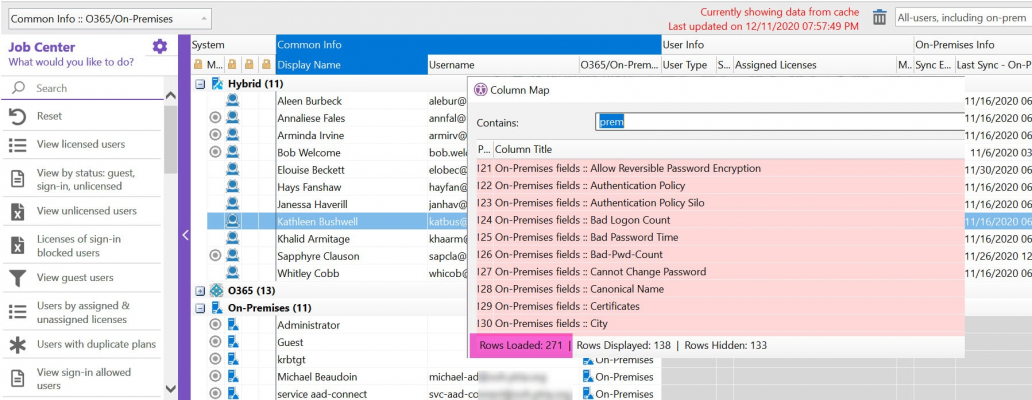Select the radio indicator for service aad-connect

215,393
